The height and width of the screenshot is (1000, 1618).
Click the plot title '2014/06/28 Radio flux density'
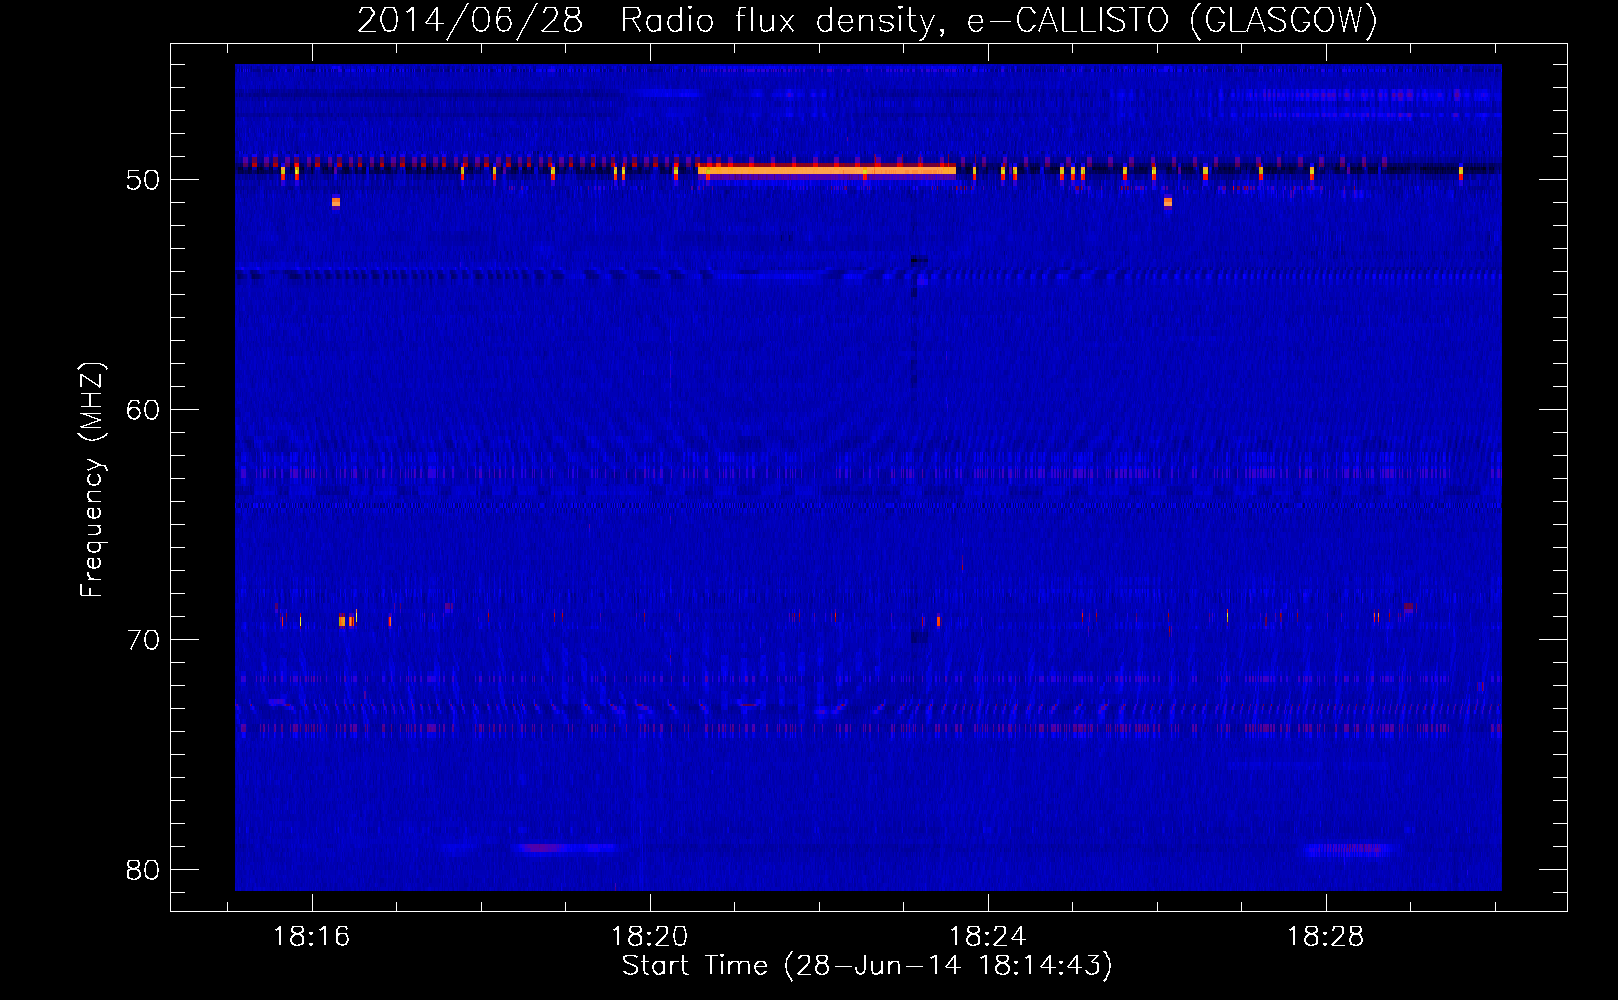pos(653,20)
